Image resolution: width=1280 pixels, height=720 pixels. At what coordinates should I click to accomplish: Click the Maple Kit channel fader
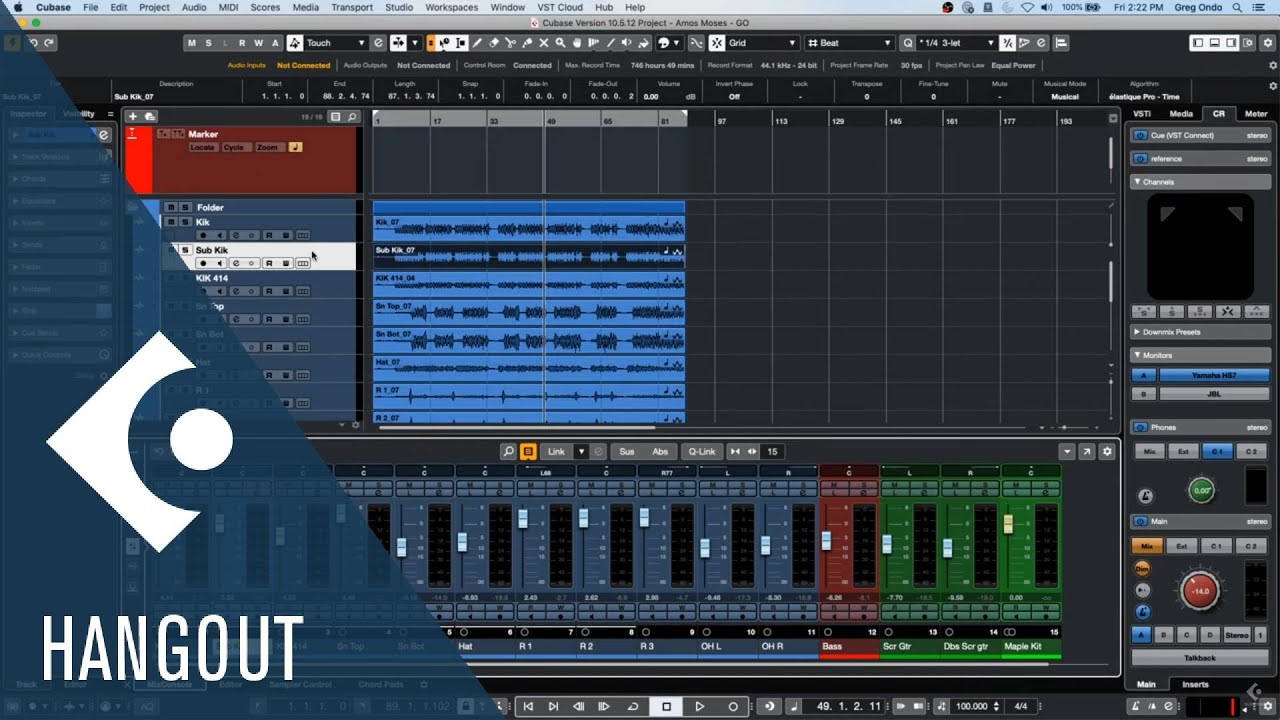pos(1008,524)
